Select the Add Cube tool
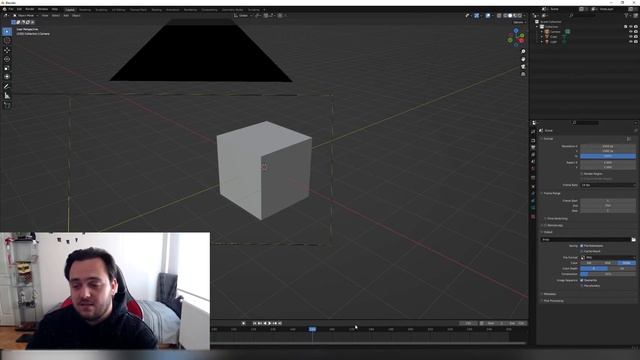 point(7,105)
